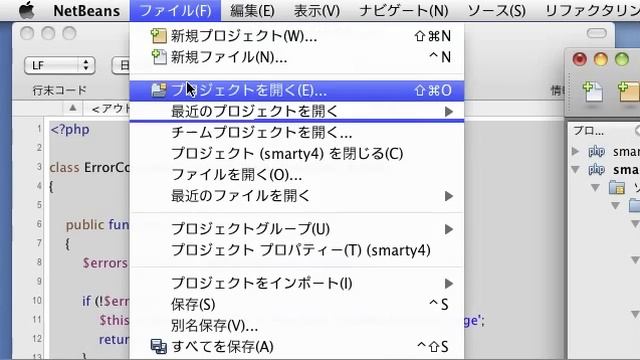Select プロジェクトを開く(E)... menu entry
The image size is (640, 360).
click(297, 90)
